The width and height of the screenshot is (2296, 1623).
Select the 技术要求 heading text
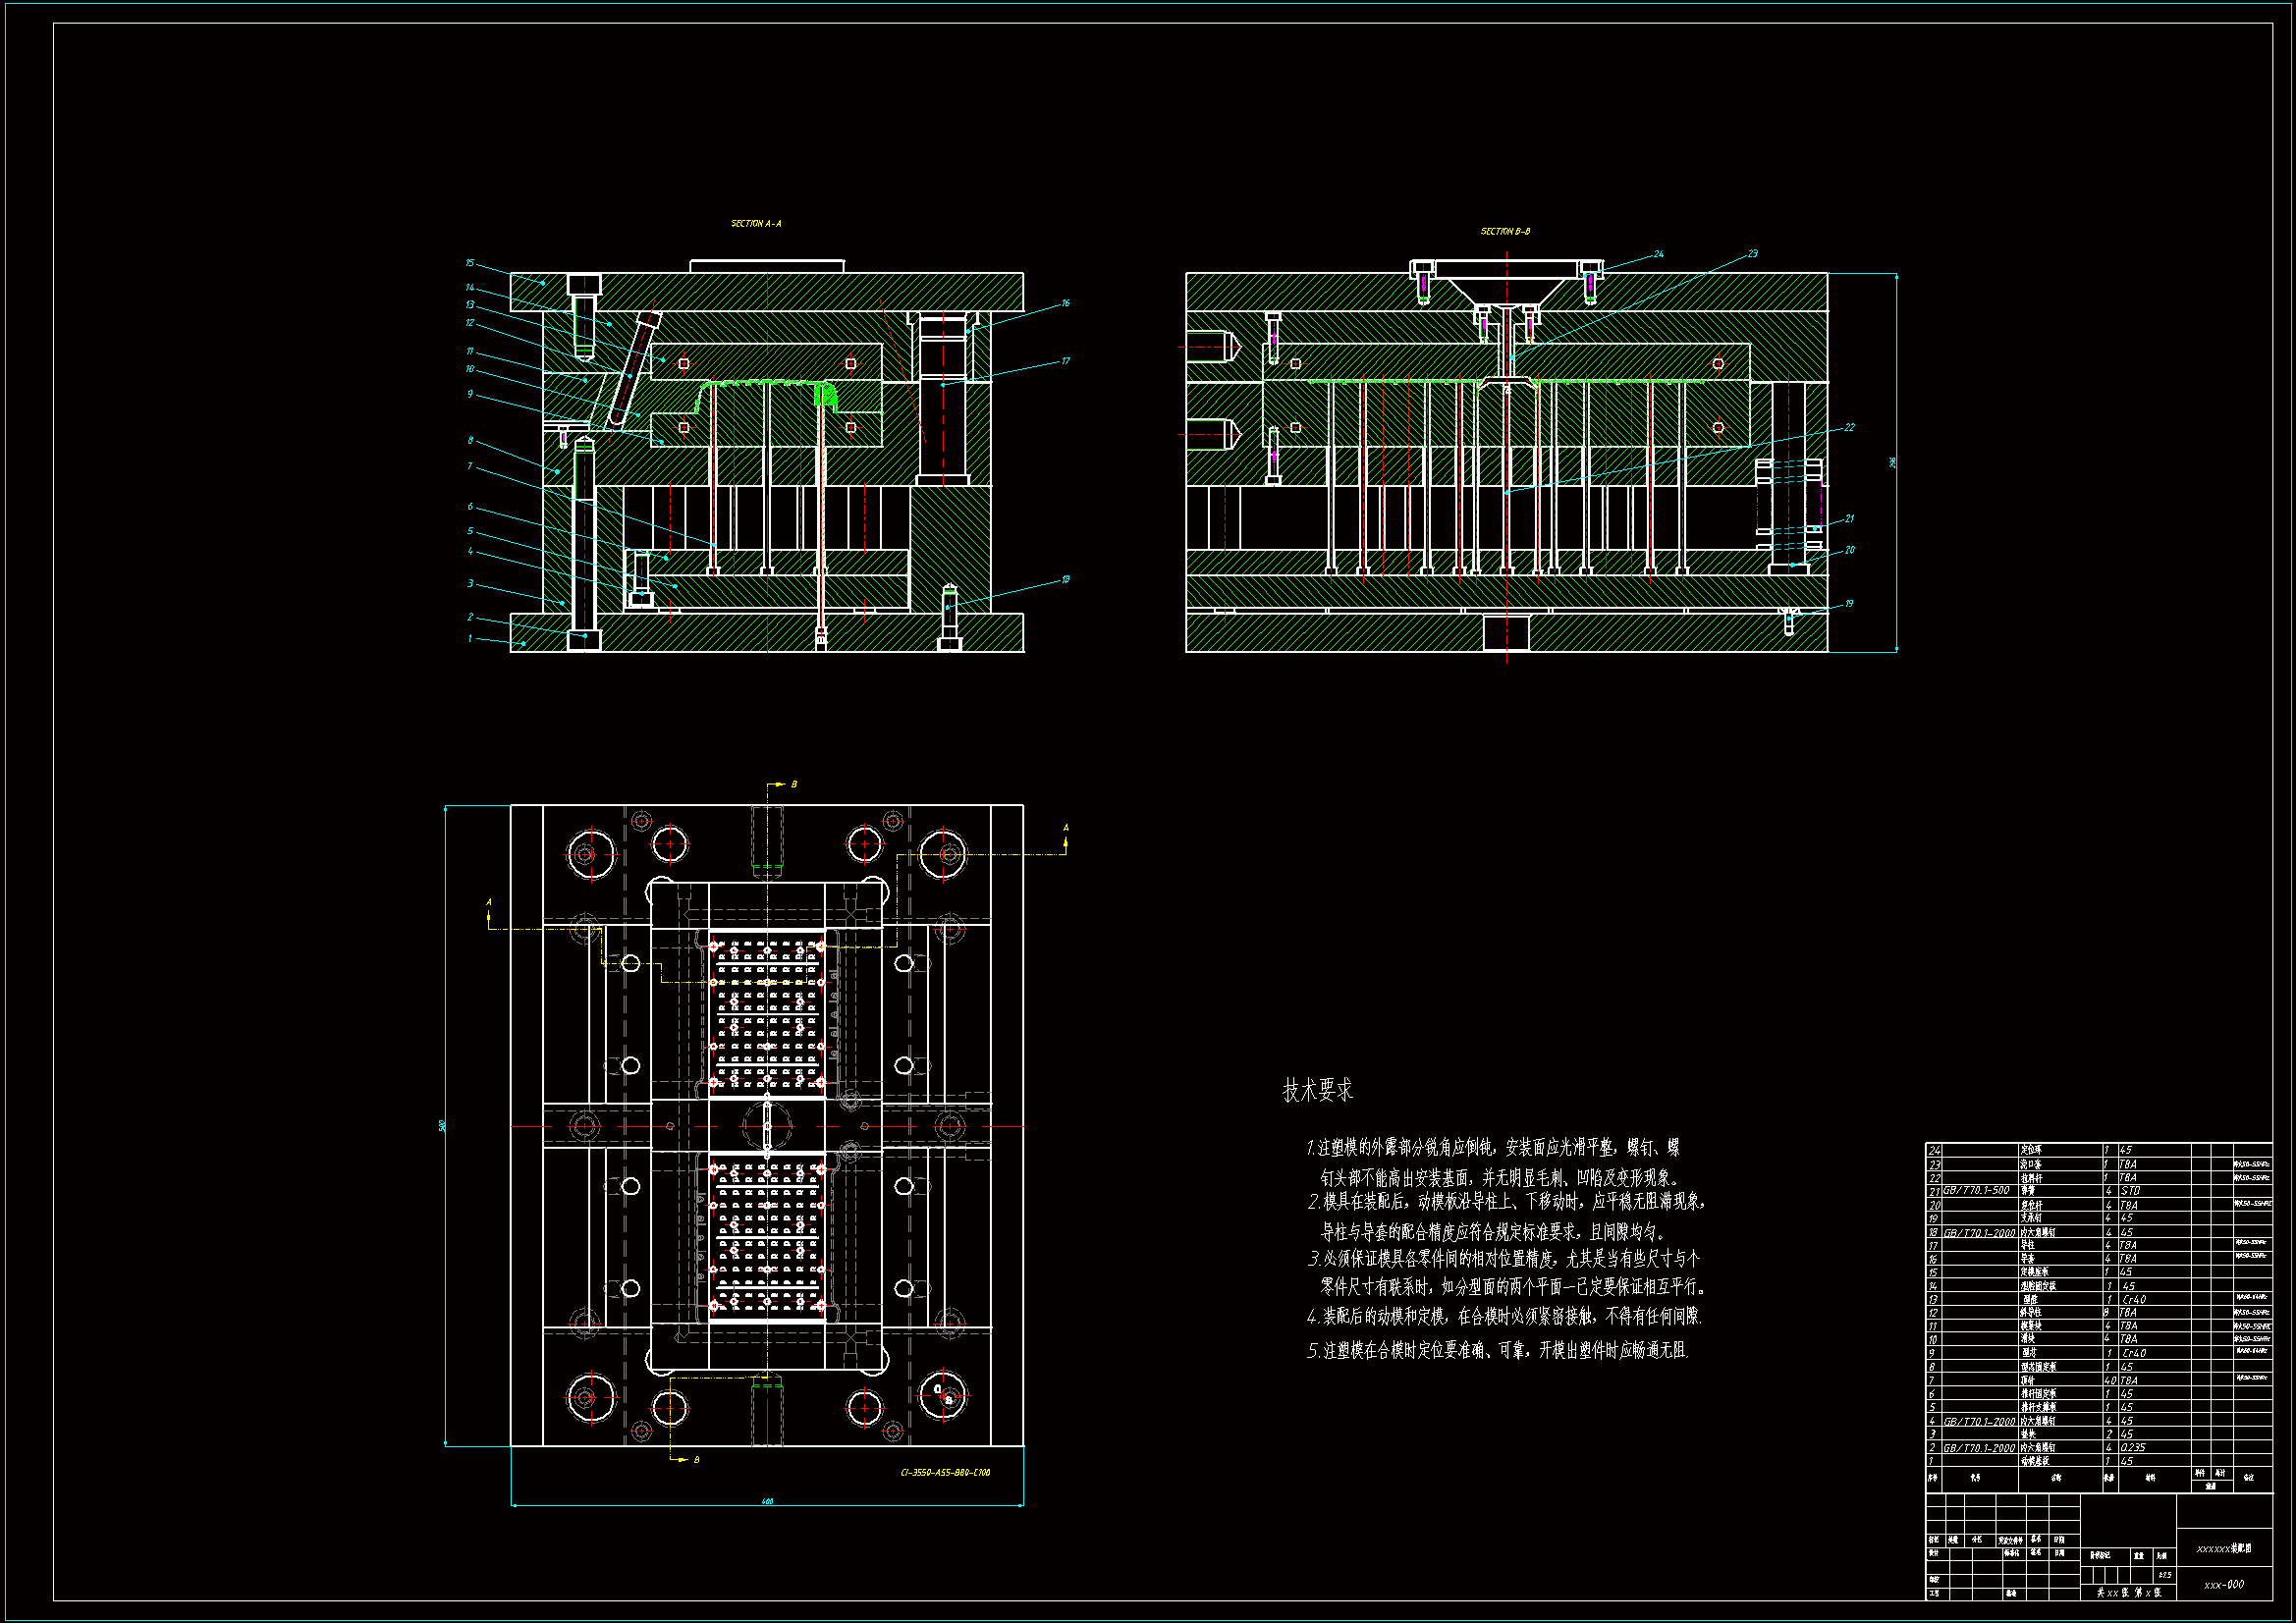click(1317, 1090)
